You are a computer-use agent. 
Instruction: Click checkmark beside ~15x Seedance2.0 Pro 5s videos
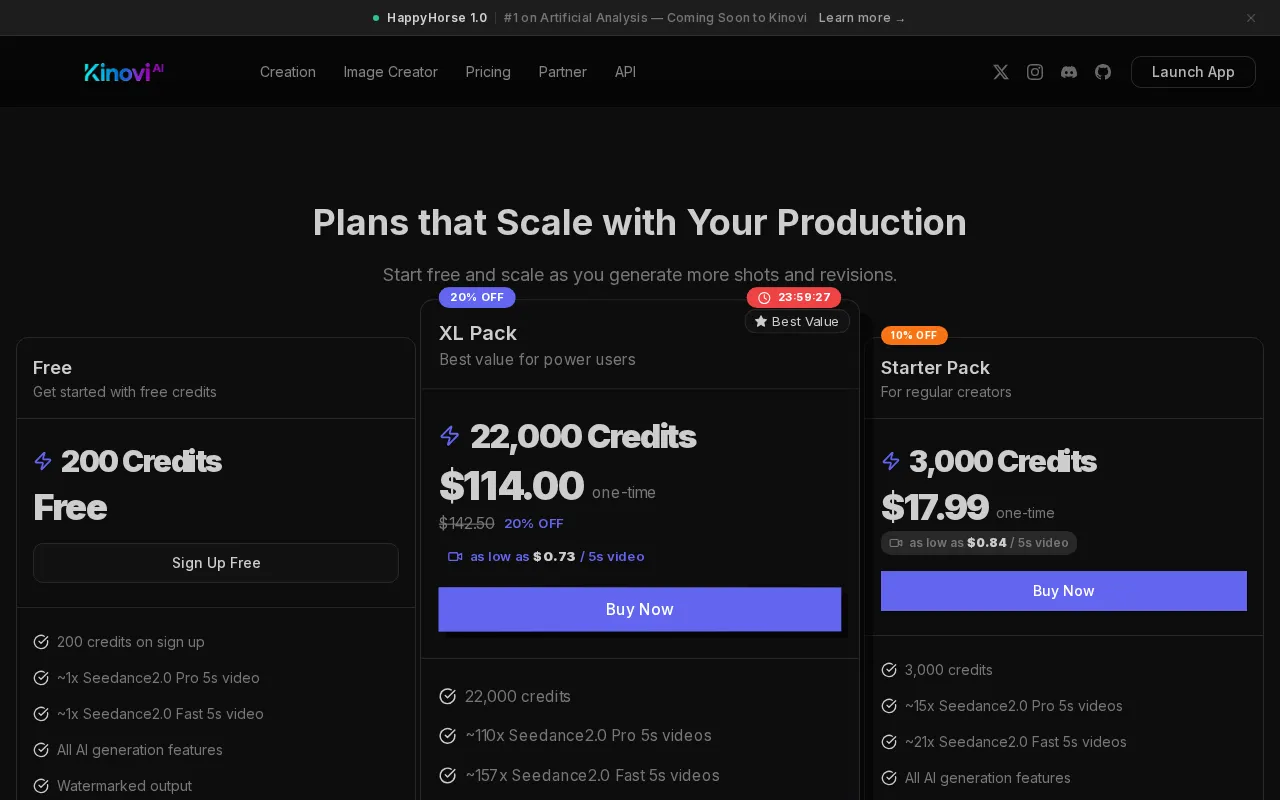coord(889,706)
